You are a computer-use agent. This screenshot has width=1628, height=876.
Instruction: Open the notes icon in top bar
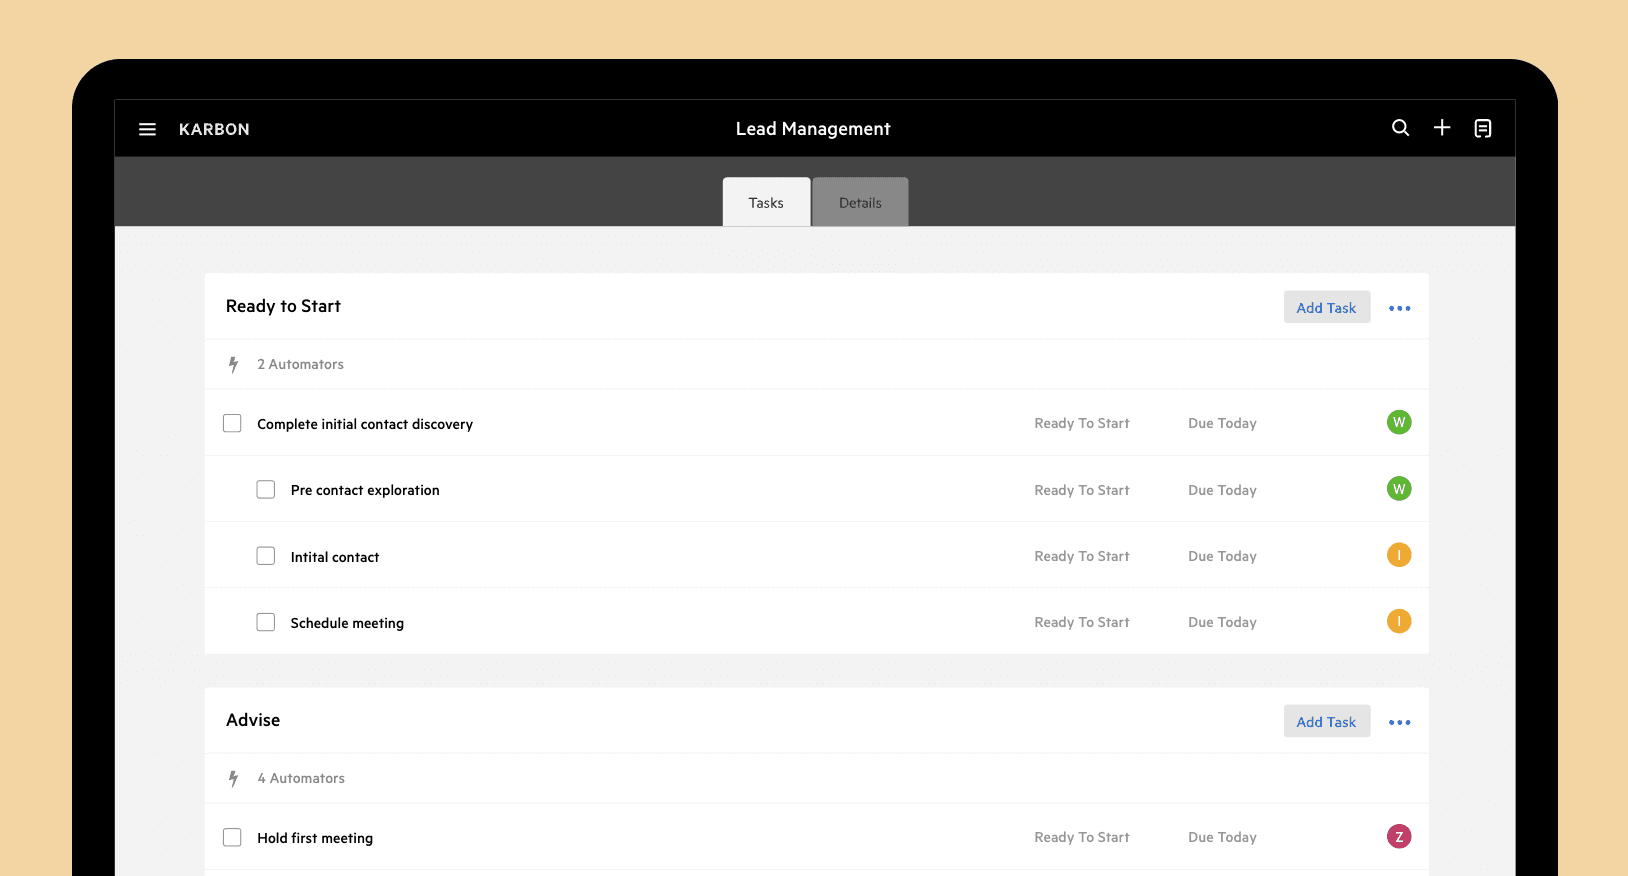coord(1482,128)
